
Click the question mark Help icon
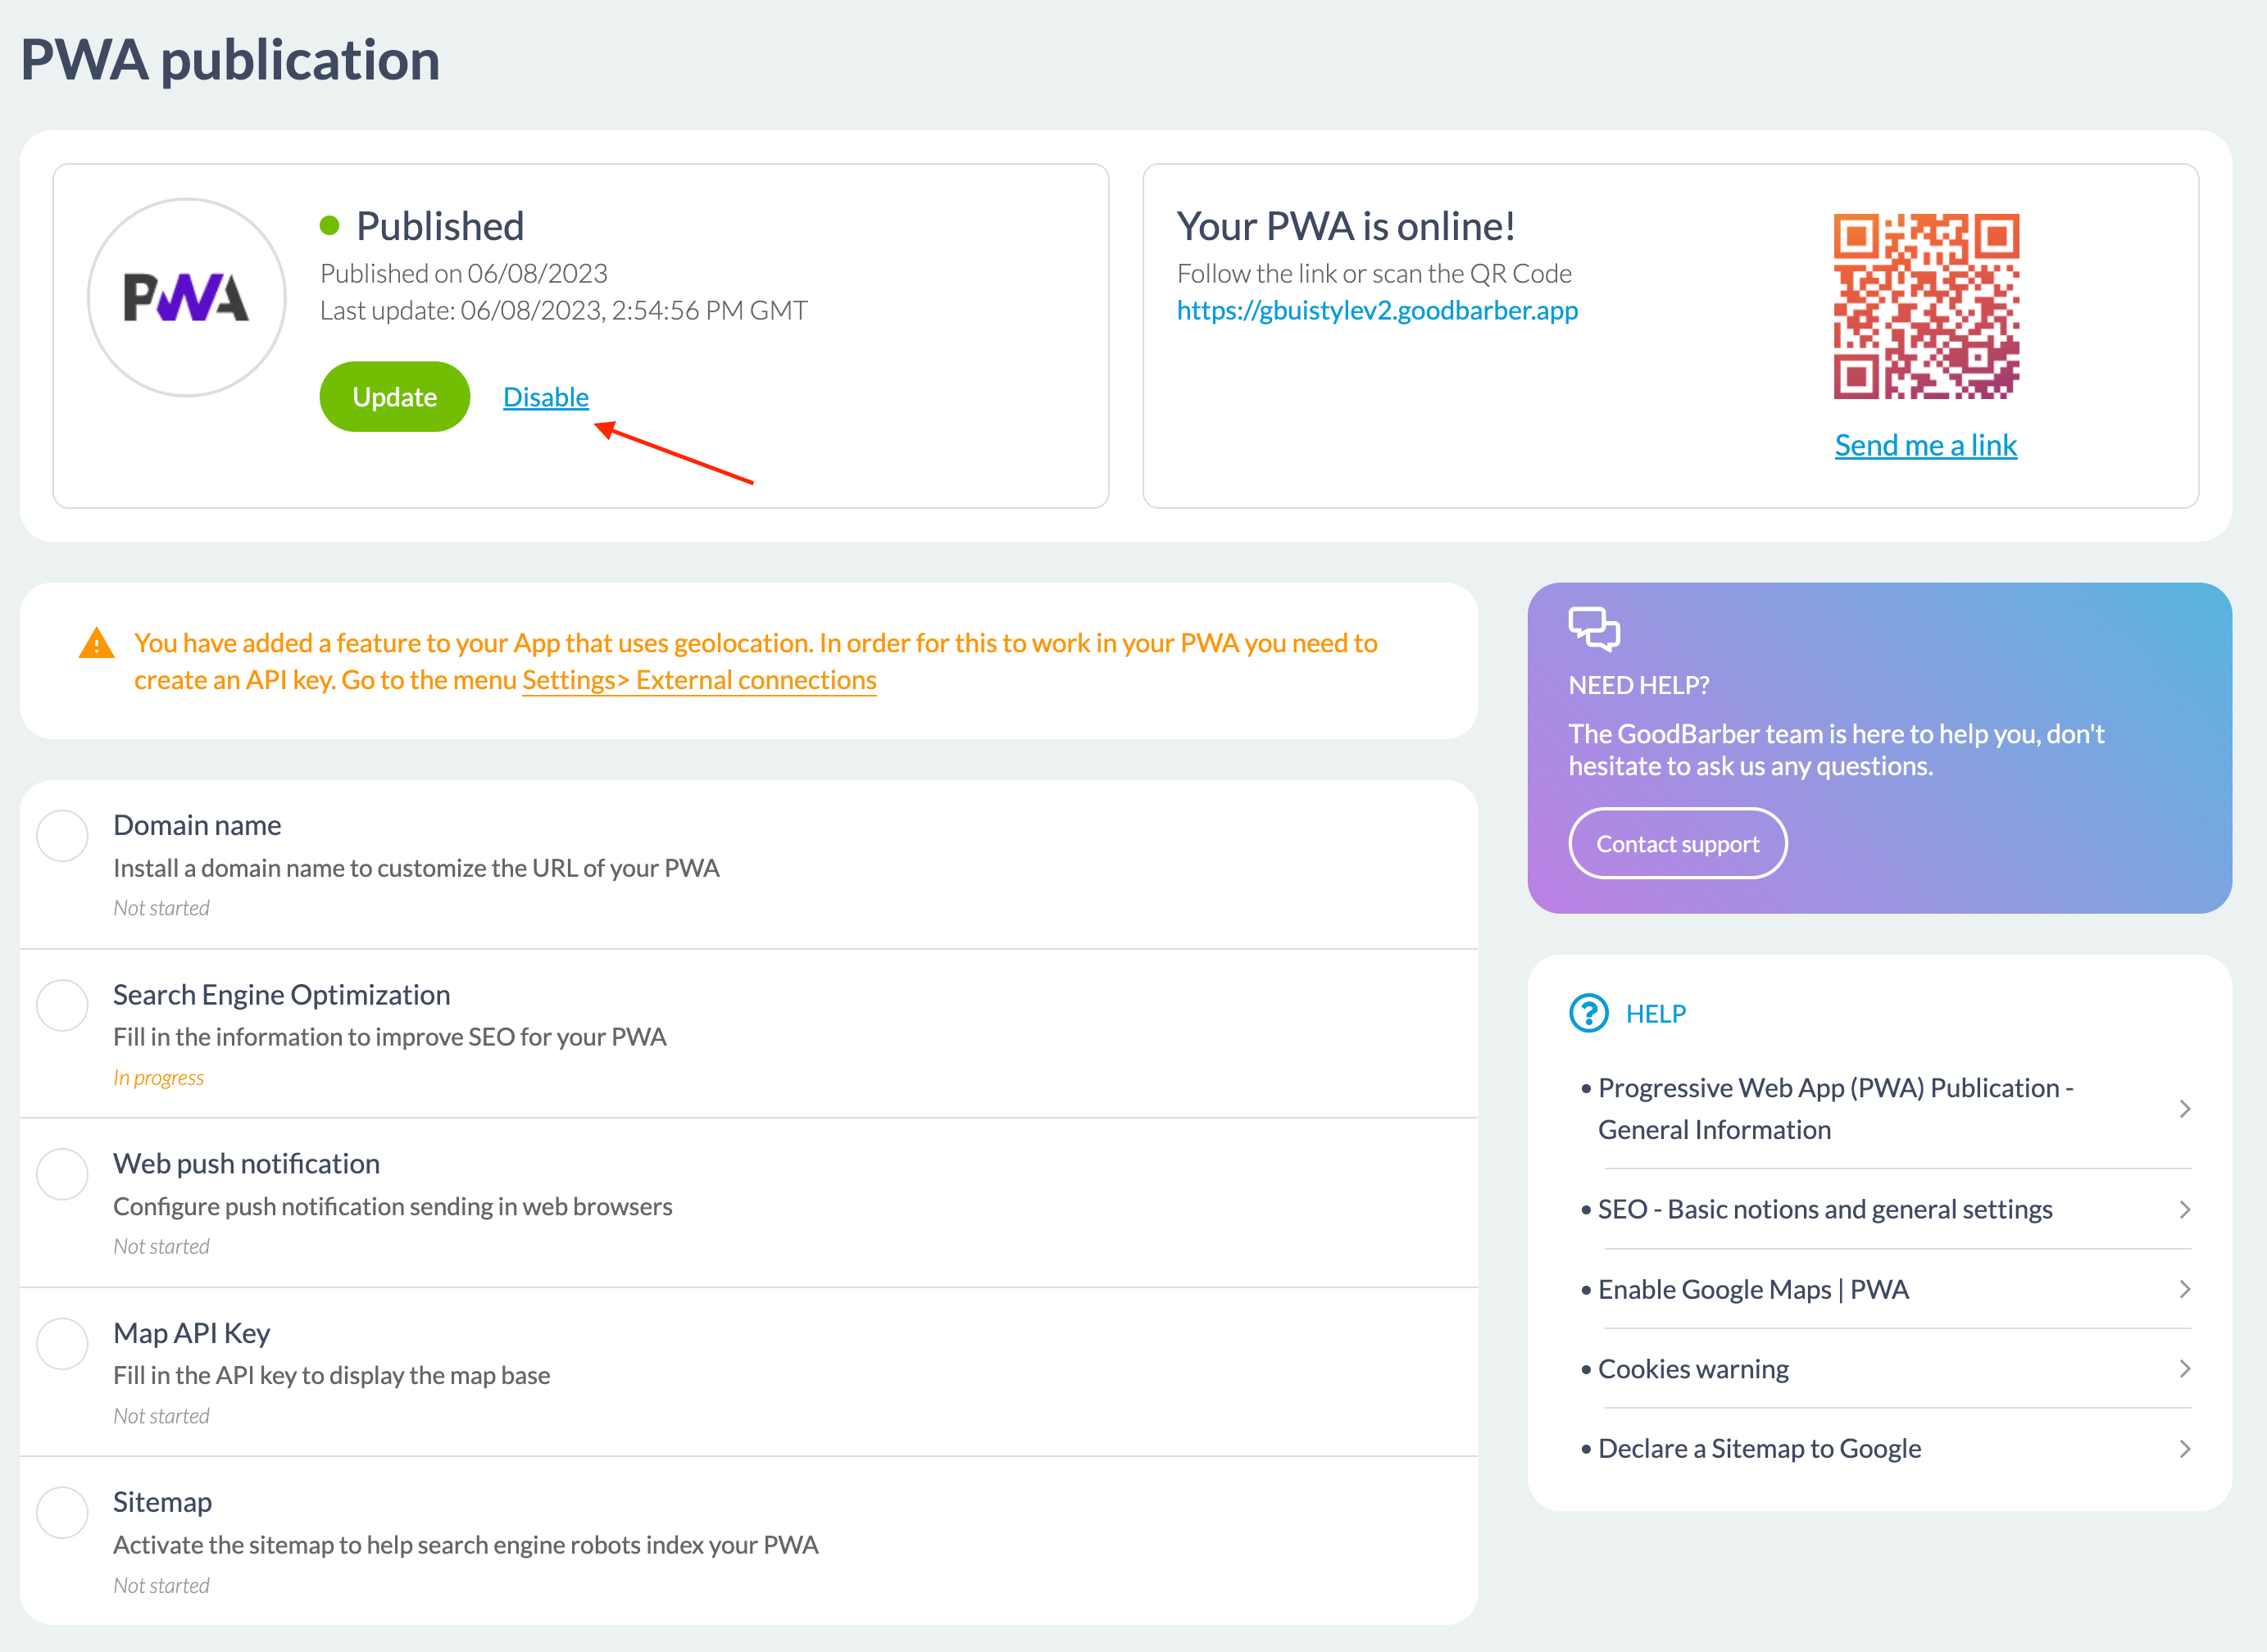click(1589, 1013)
